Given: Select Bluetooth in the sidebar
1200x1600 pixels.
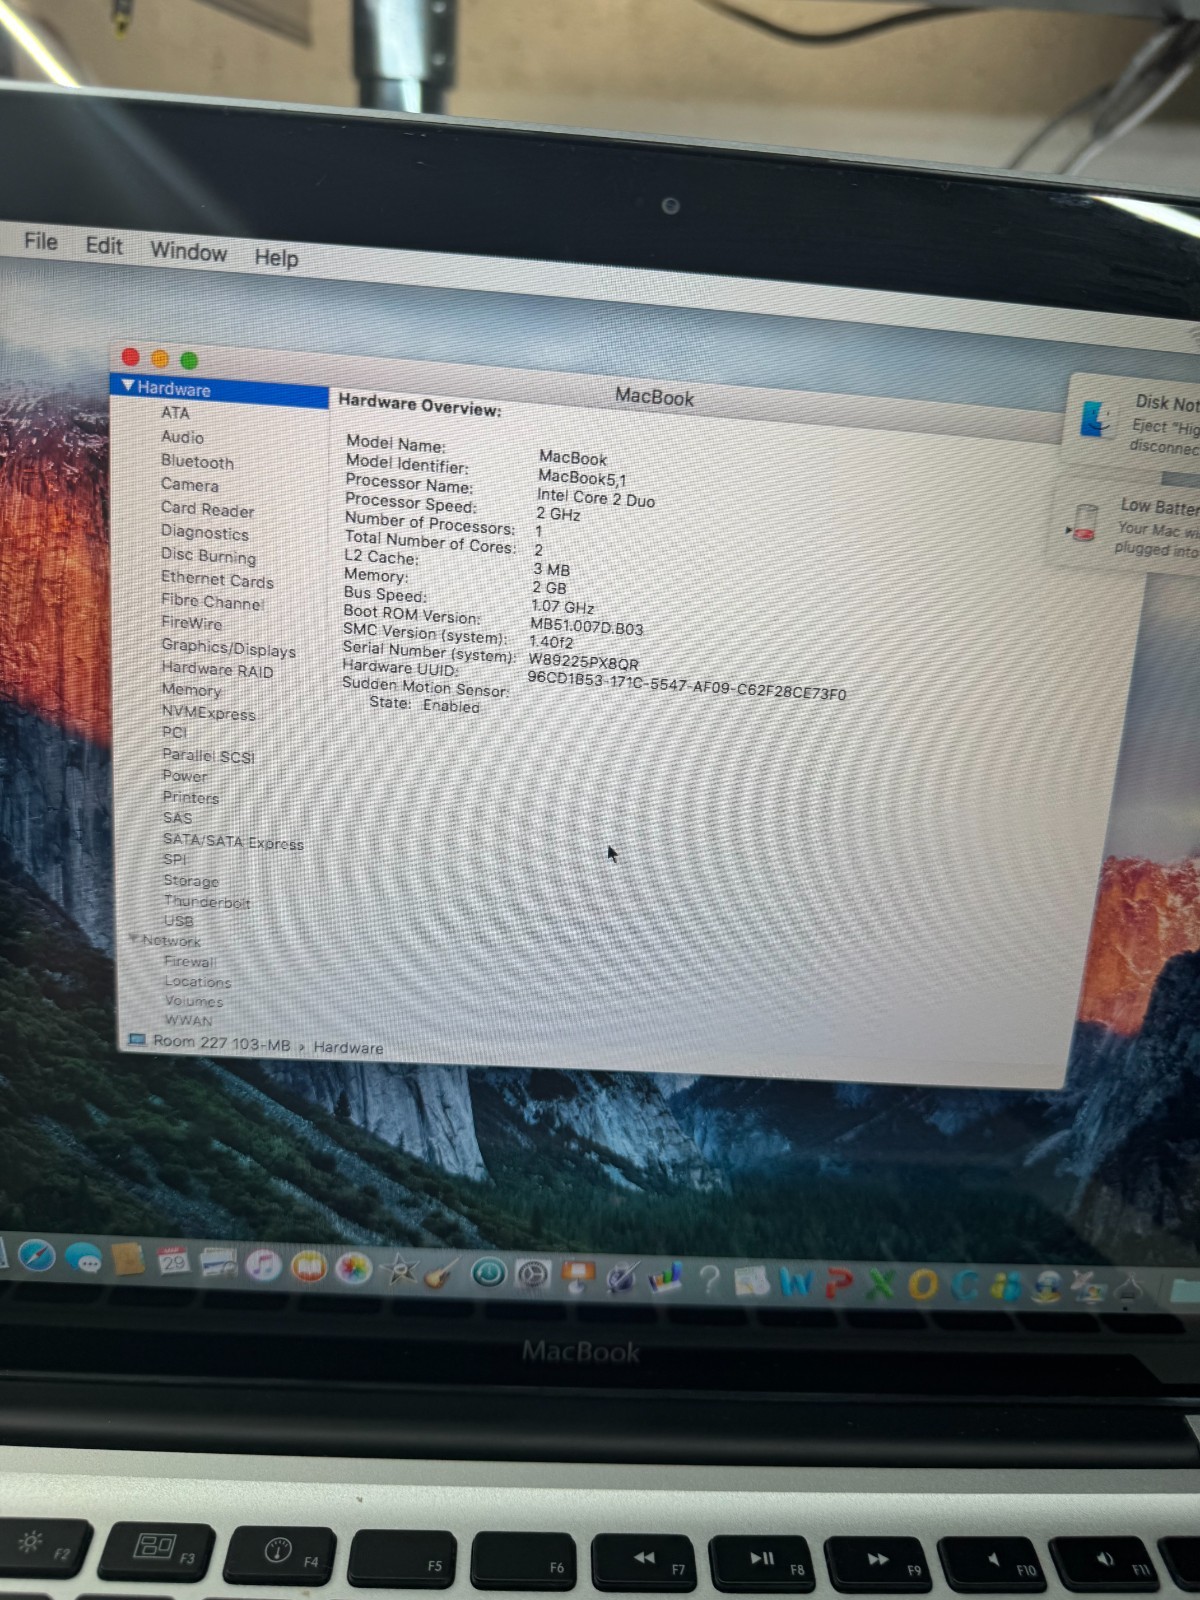Looking at the screenshot, I should (197, 462).
